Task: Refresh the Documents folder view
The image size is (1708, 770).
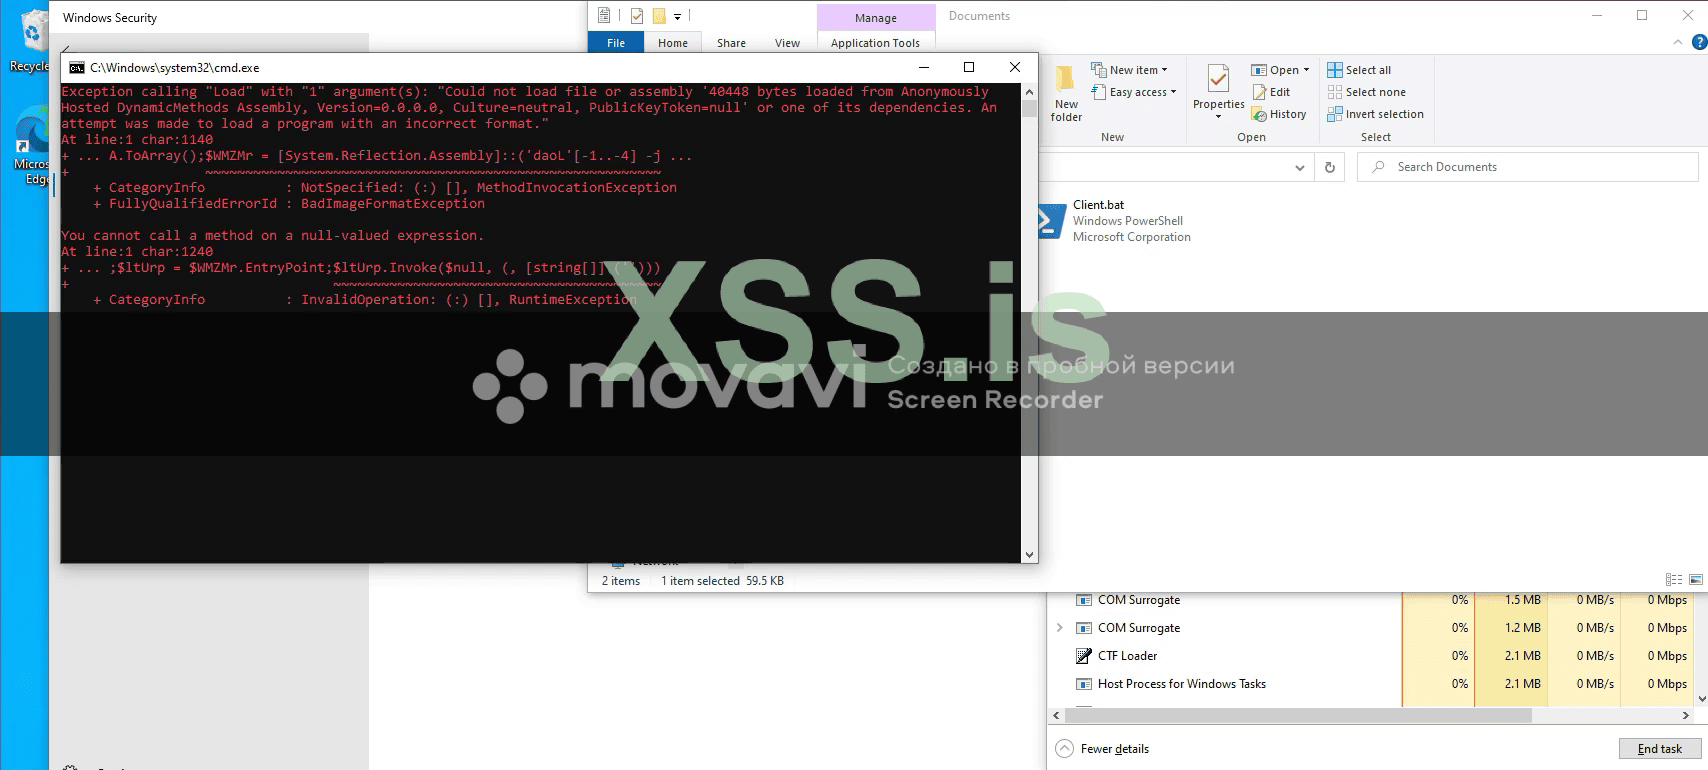Action: pos(1330,167)
